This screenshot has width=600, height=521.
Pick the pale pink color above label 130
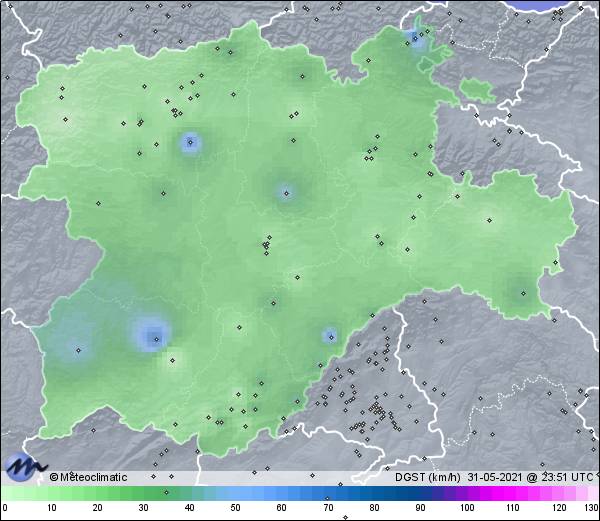pos(593,493)
